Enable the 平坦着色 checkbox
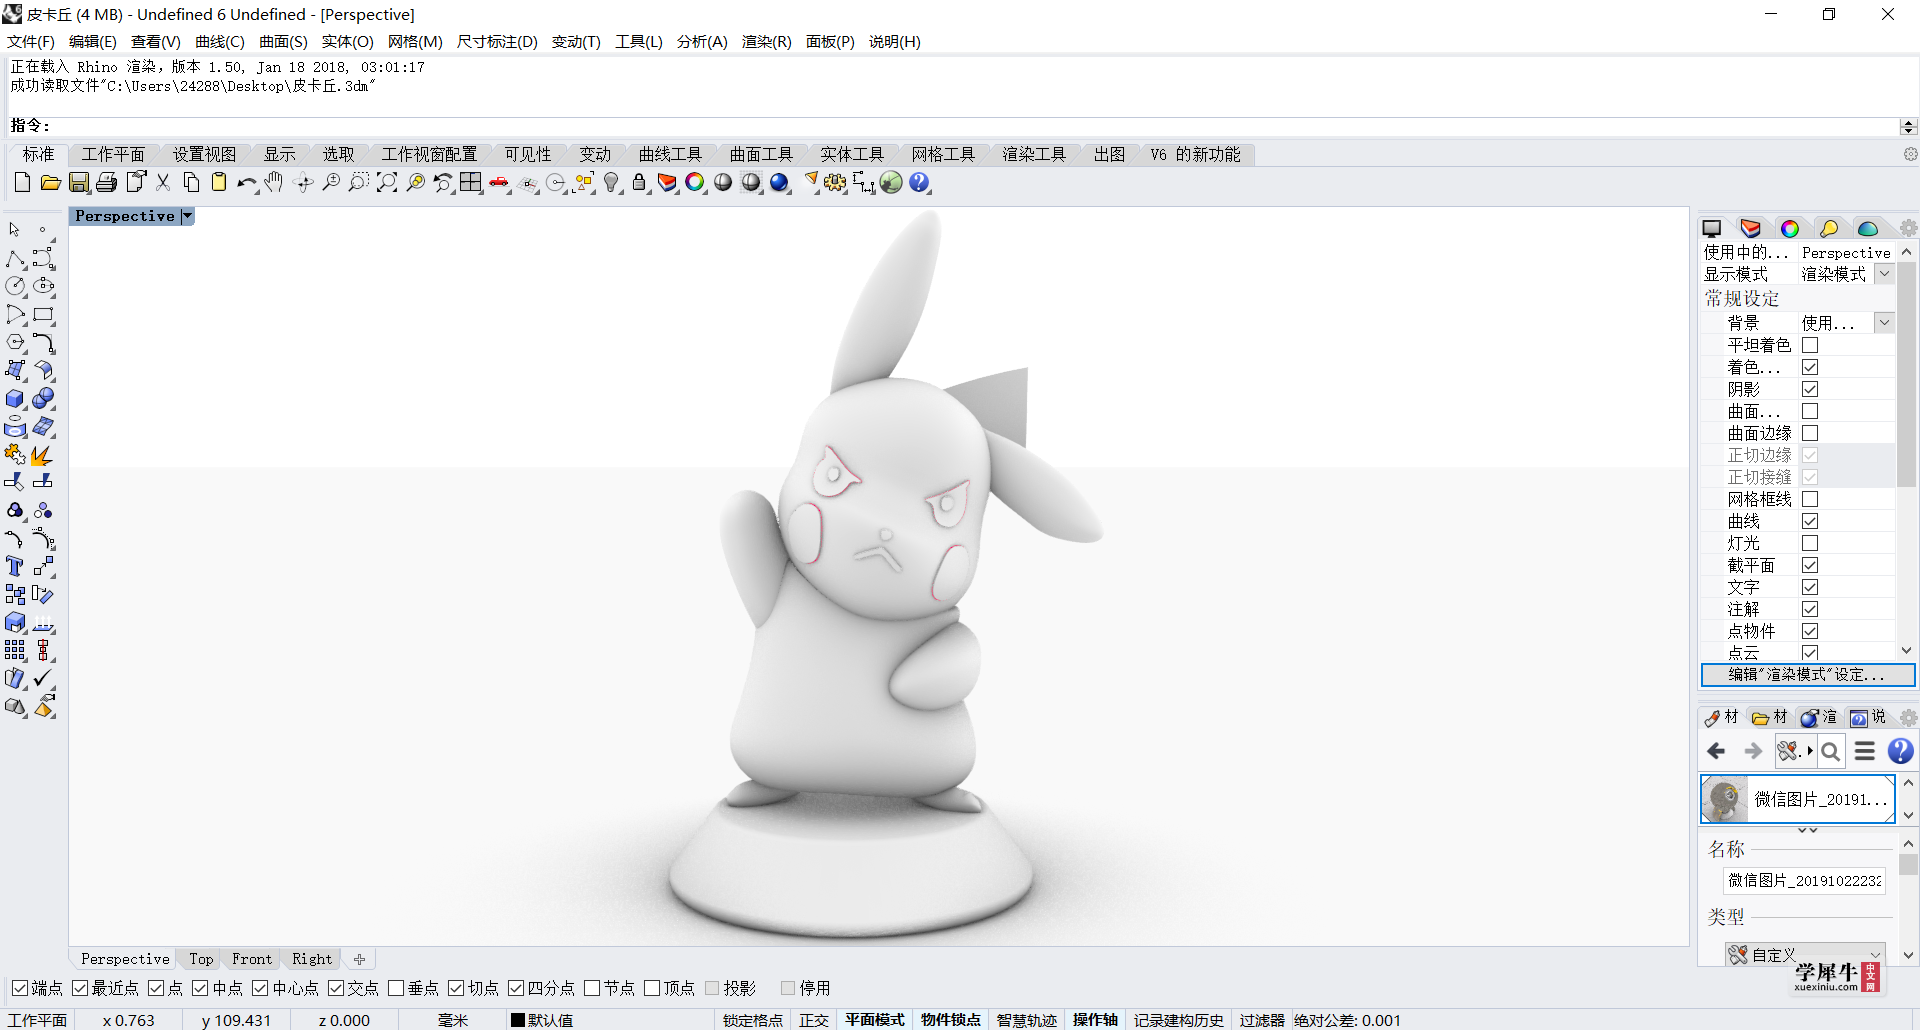 (x=1810, y=345)
